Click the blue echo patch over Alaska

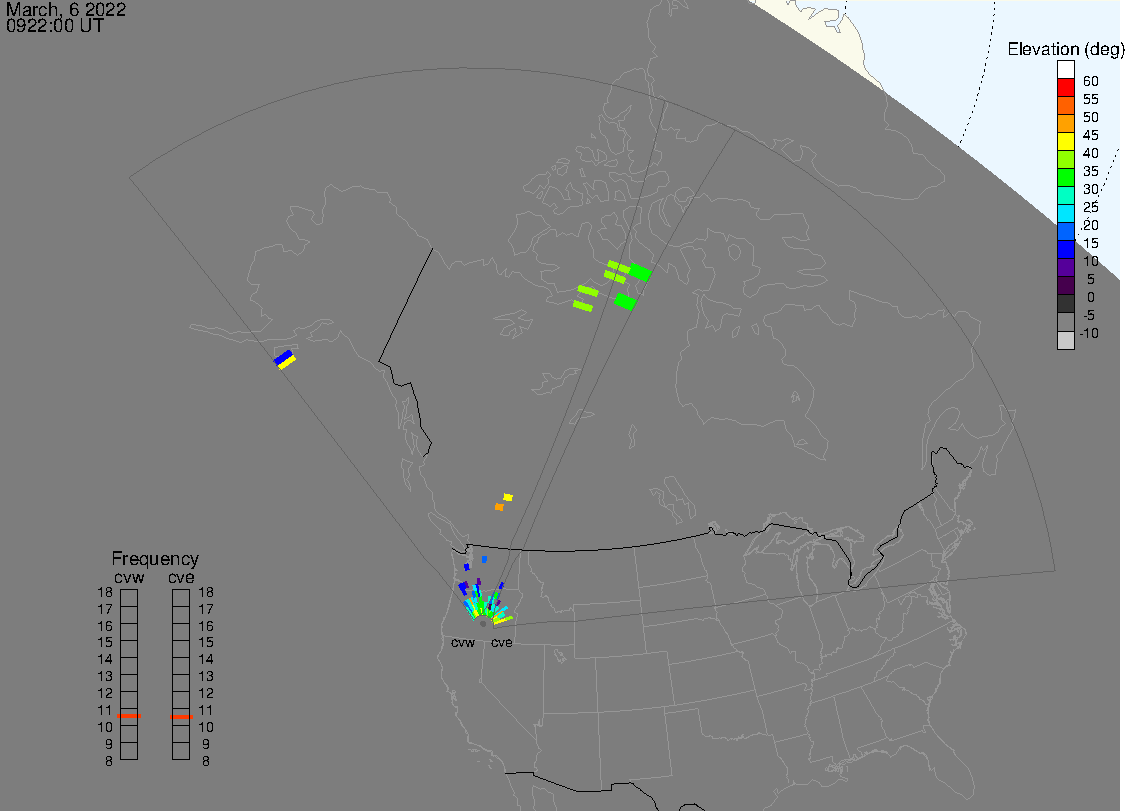coord(283,357)
